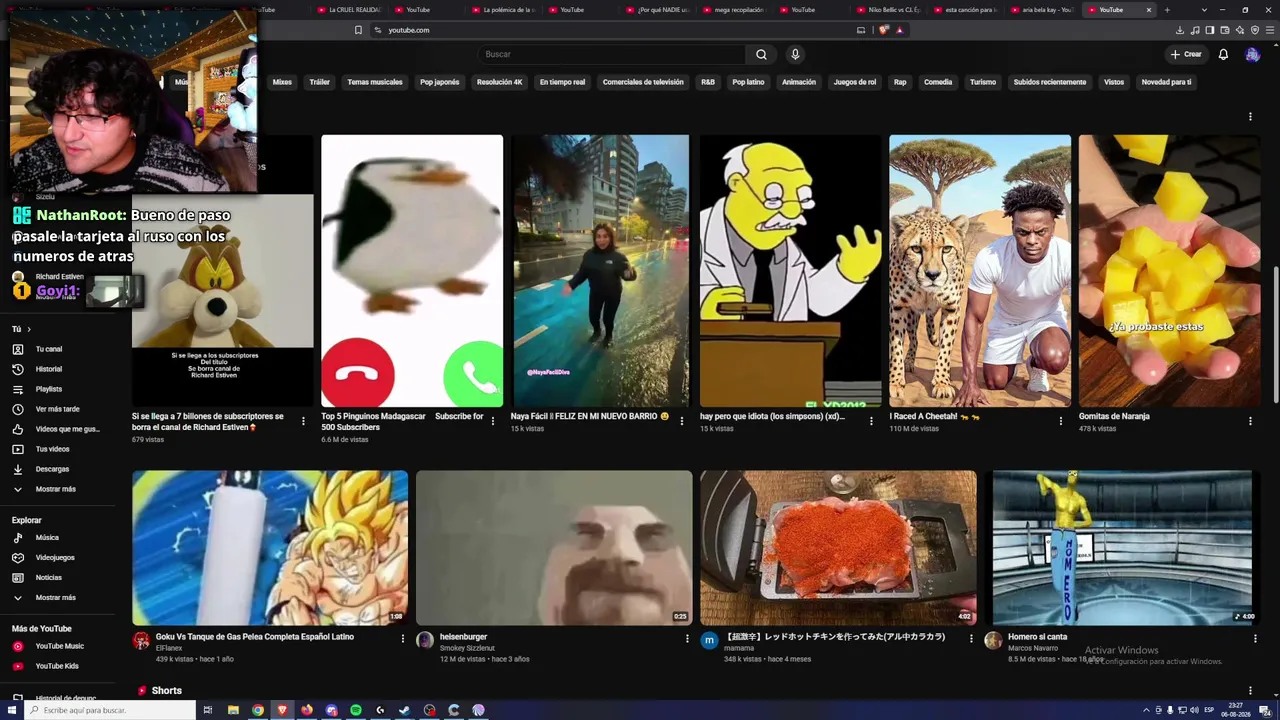Switch to the Niko Bellic vs CJ browser tab
This screenshot has width=1280, height=720.
coord(888,10)
